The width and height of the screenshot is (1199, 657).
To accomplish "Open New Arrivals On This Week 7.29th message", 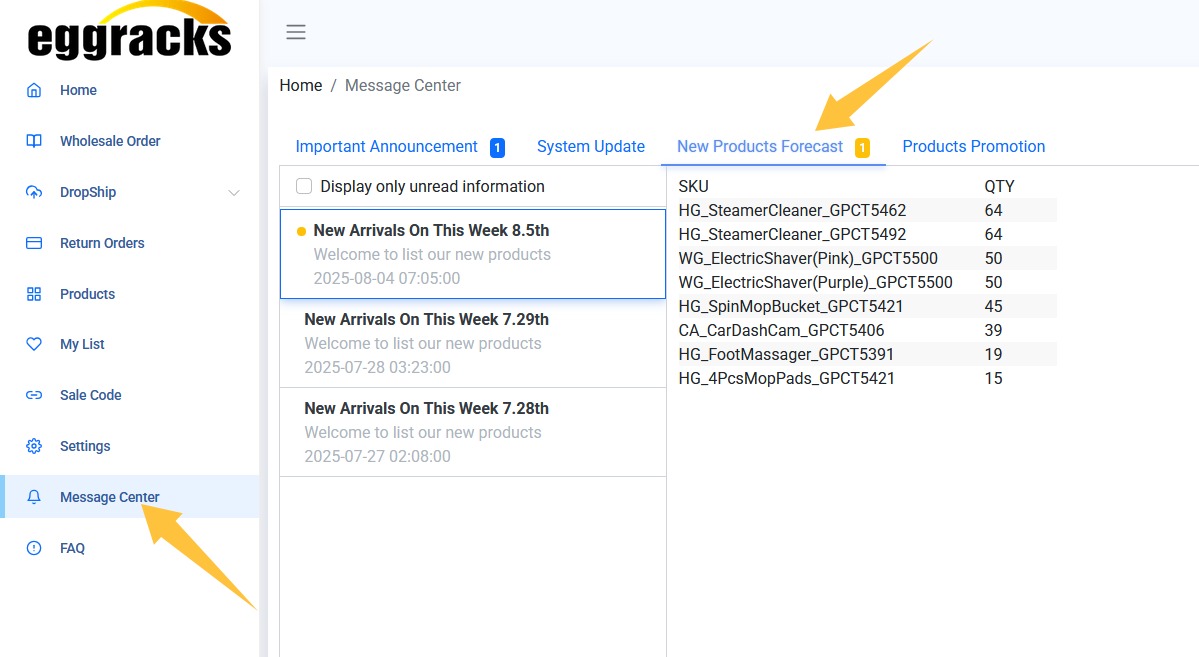I will (x=426, y=320).
